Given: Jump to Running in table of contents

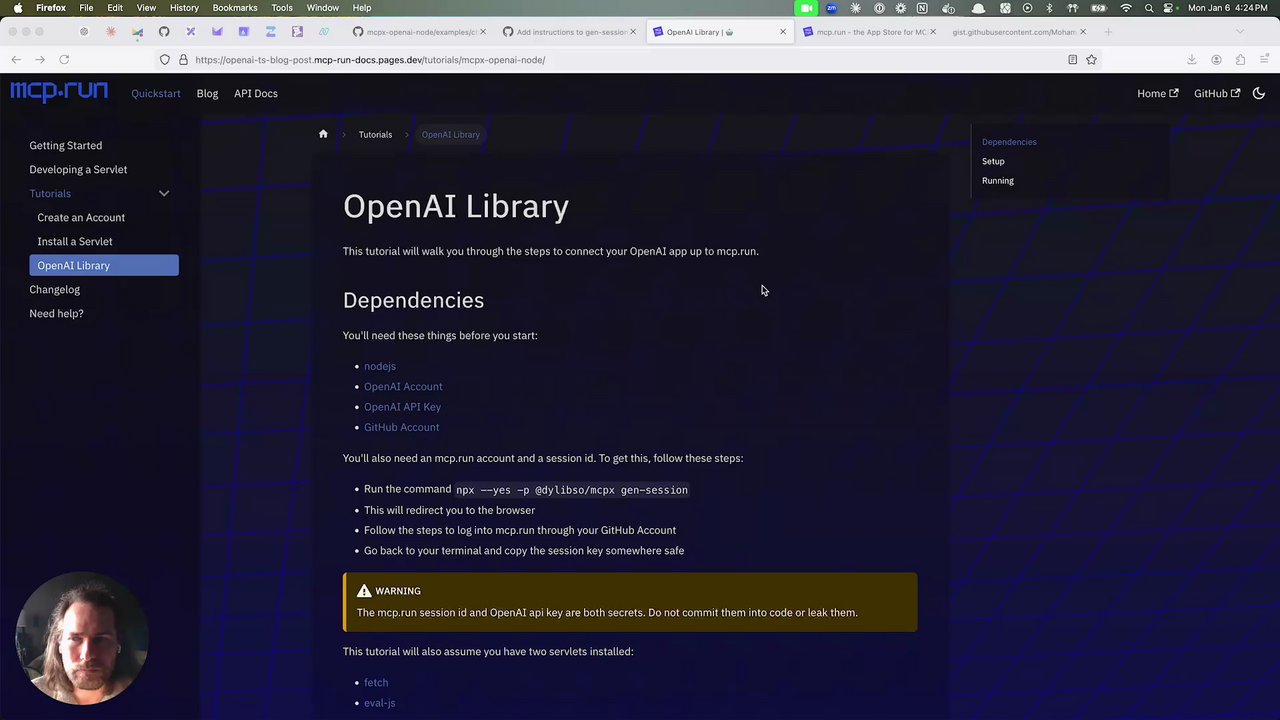Looking at the screenshot, I should click(x=998, y=181).
